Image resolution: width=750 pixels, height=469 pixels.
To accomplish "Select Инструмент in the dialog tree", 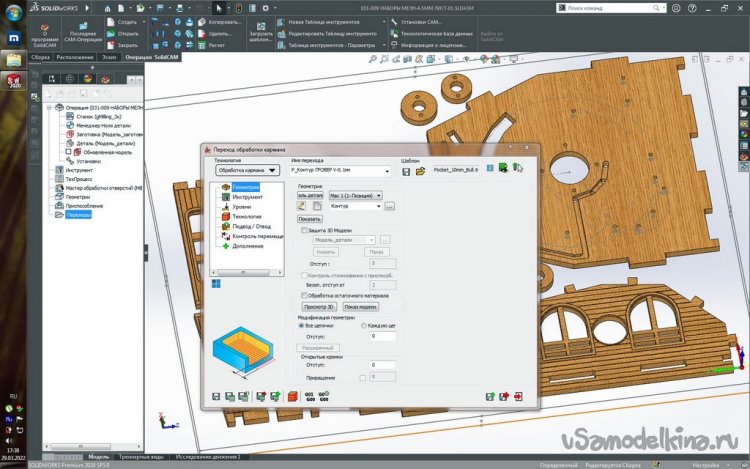I will point(246,197).
